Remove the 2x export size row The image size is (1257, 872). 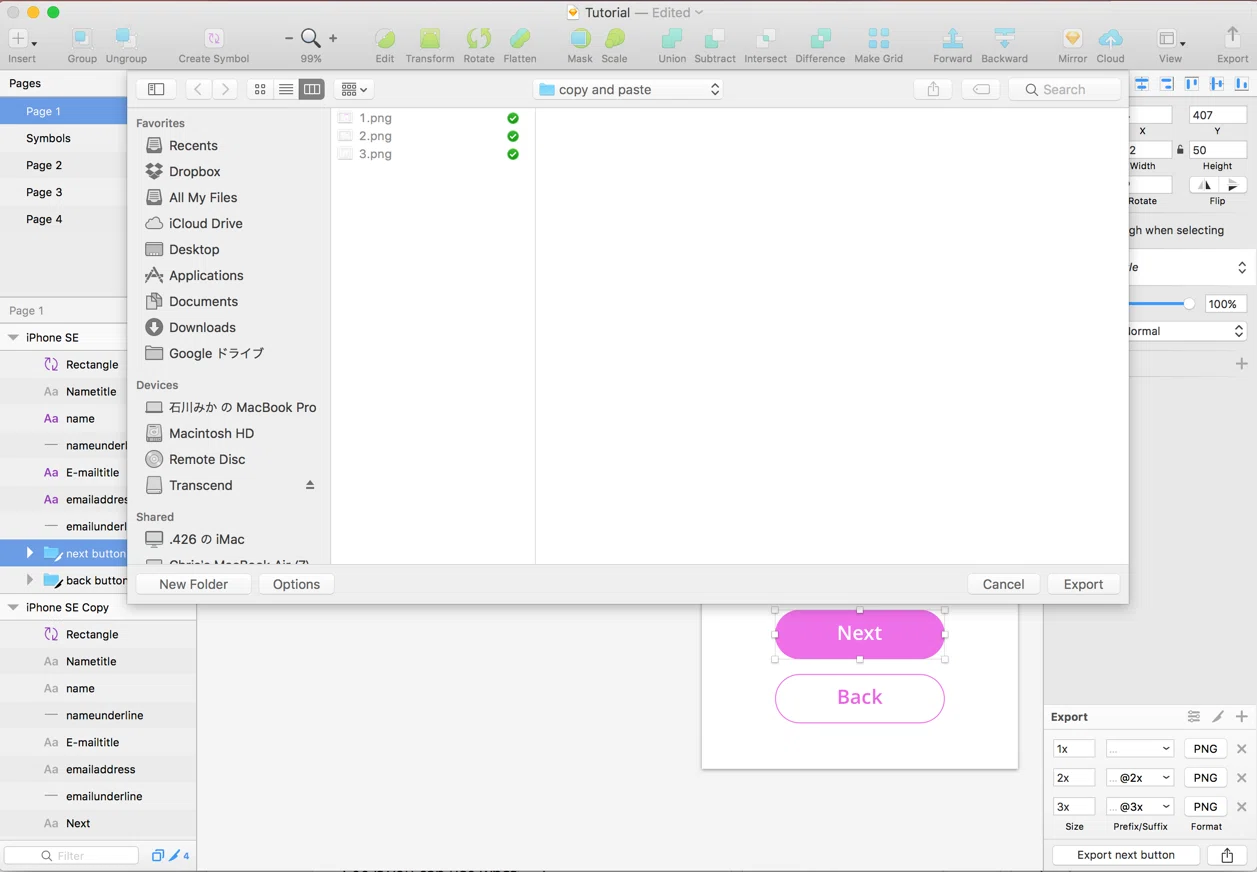click(1241, 777)
